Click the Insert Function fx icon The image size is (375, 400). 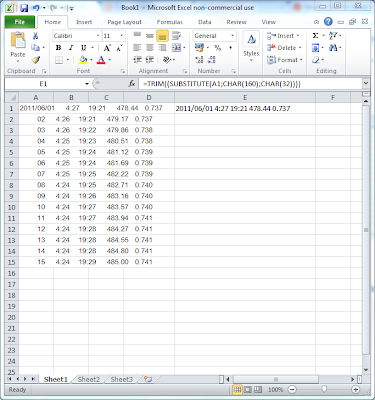132,84
